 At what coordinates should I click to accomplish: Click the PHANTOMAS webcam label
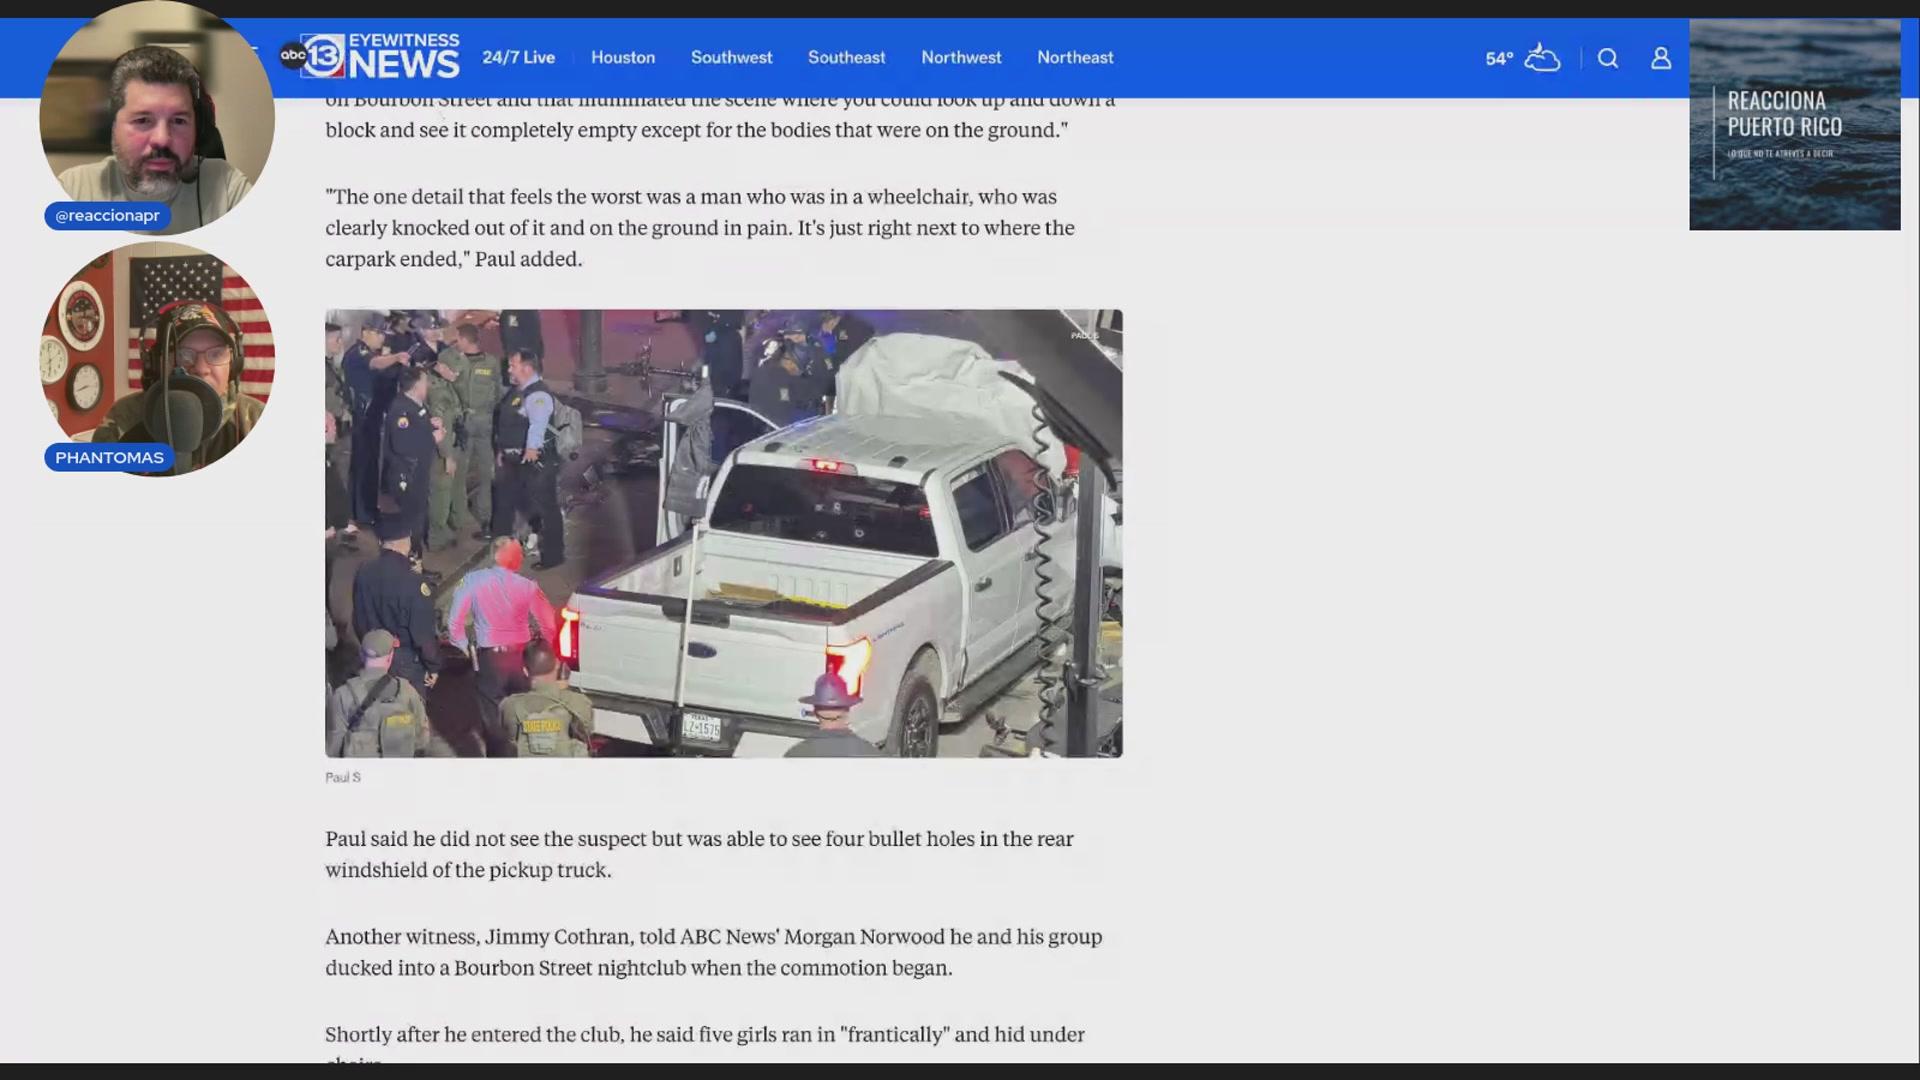[109, 457]
